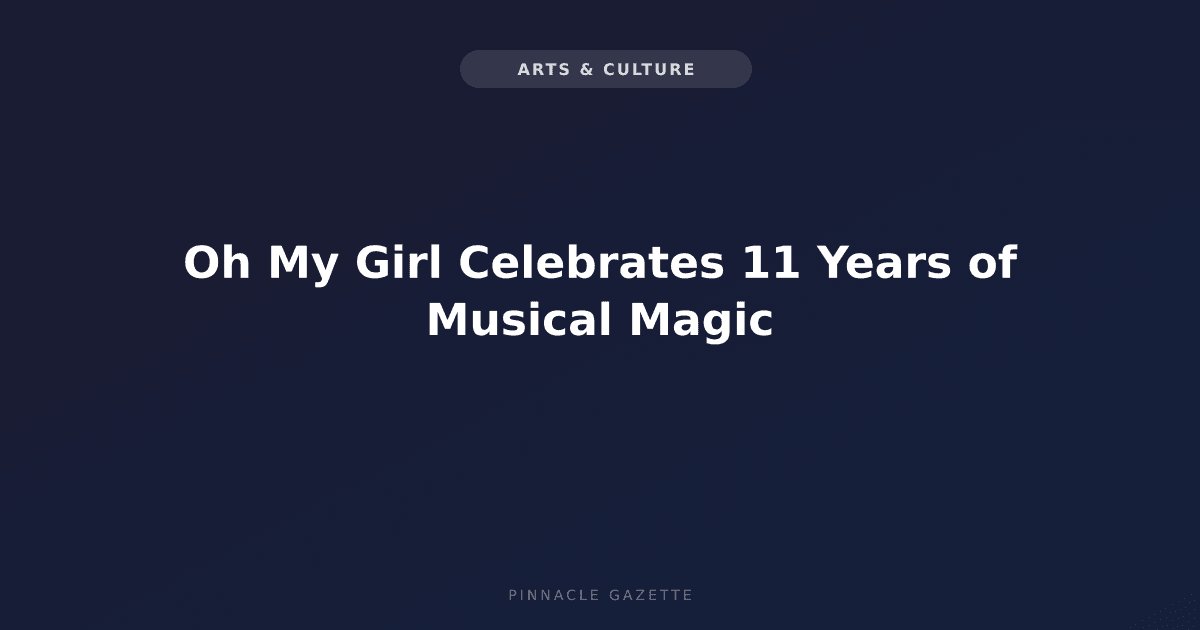Click the ampersand in the category badge

[587, 69]
